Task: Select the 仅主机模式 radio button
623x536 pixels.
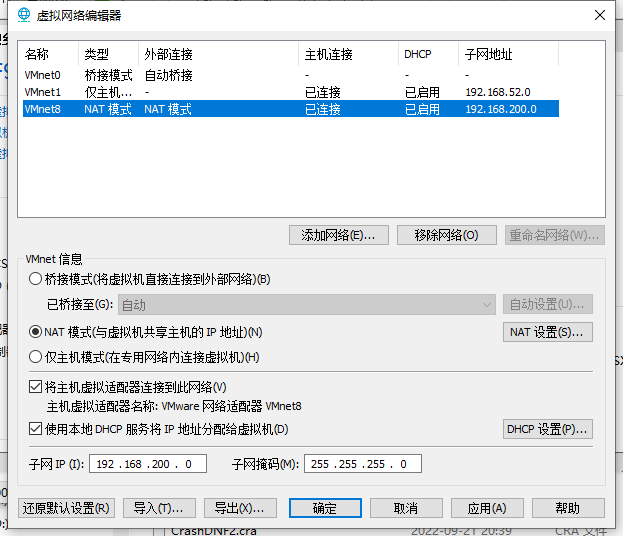Action: click(x=35, y=357)
